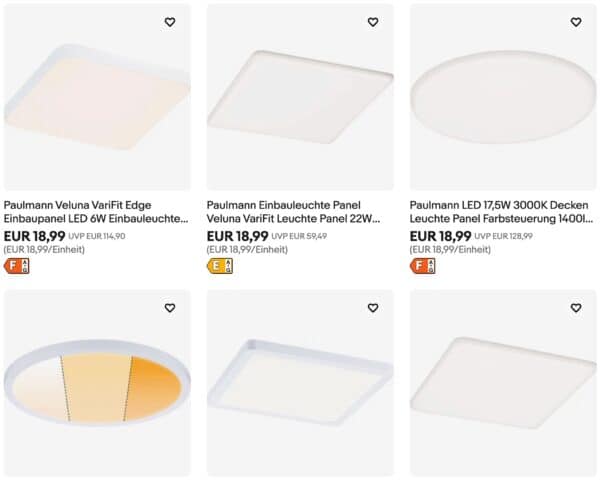
Task: Open Paulmann Einbauleuchte Panel Veluna VariFit listing
Action: [299, 210]
